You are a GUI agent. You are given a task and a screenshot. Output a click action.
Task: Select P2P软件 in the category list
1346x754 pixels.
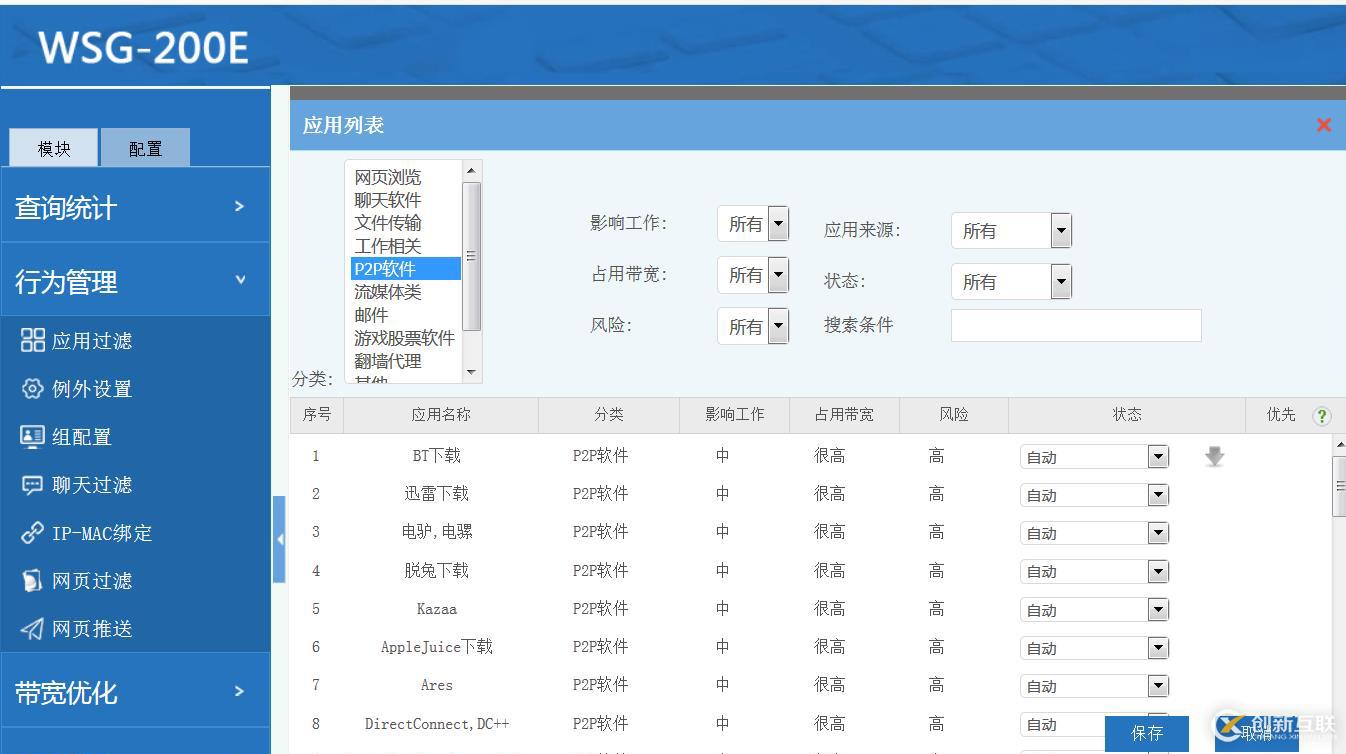click(x=405, y=269)
